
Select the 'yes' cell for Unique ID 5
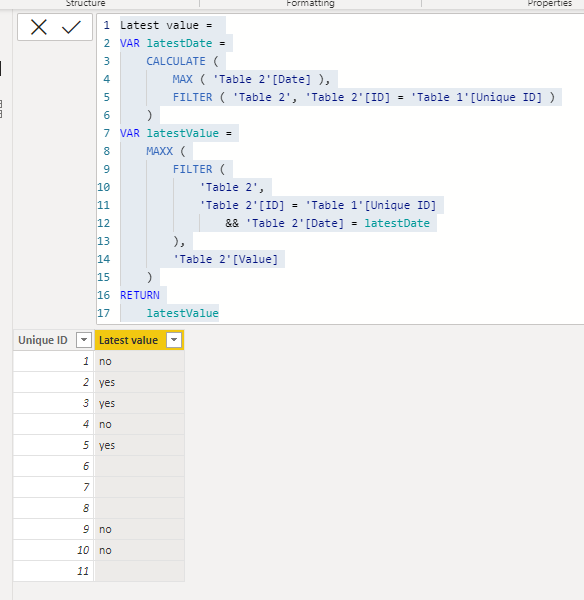(x=139, y=445)
